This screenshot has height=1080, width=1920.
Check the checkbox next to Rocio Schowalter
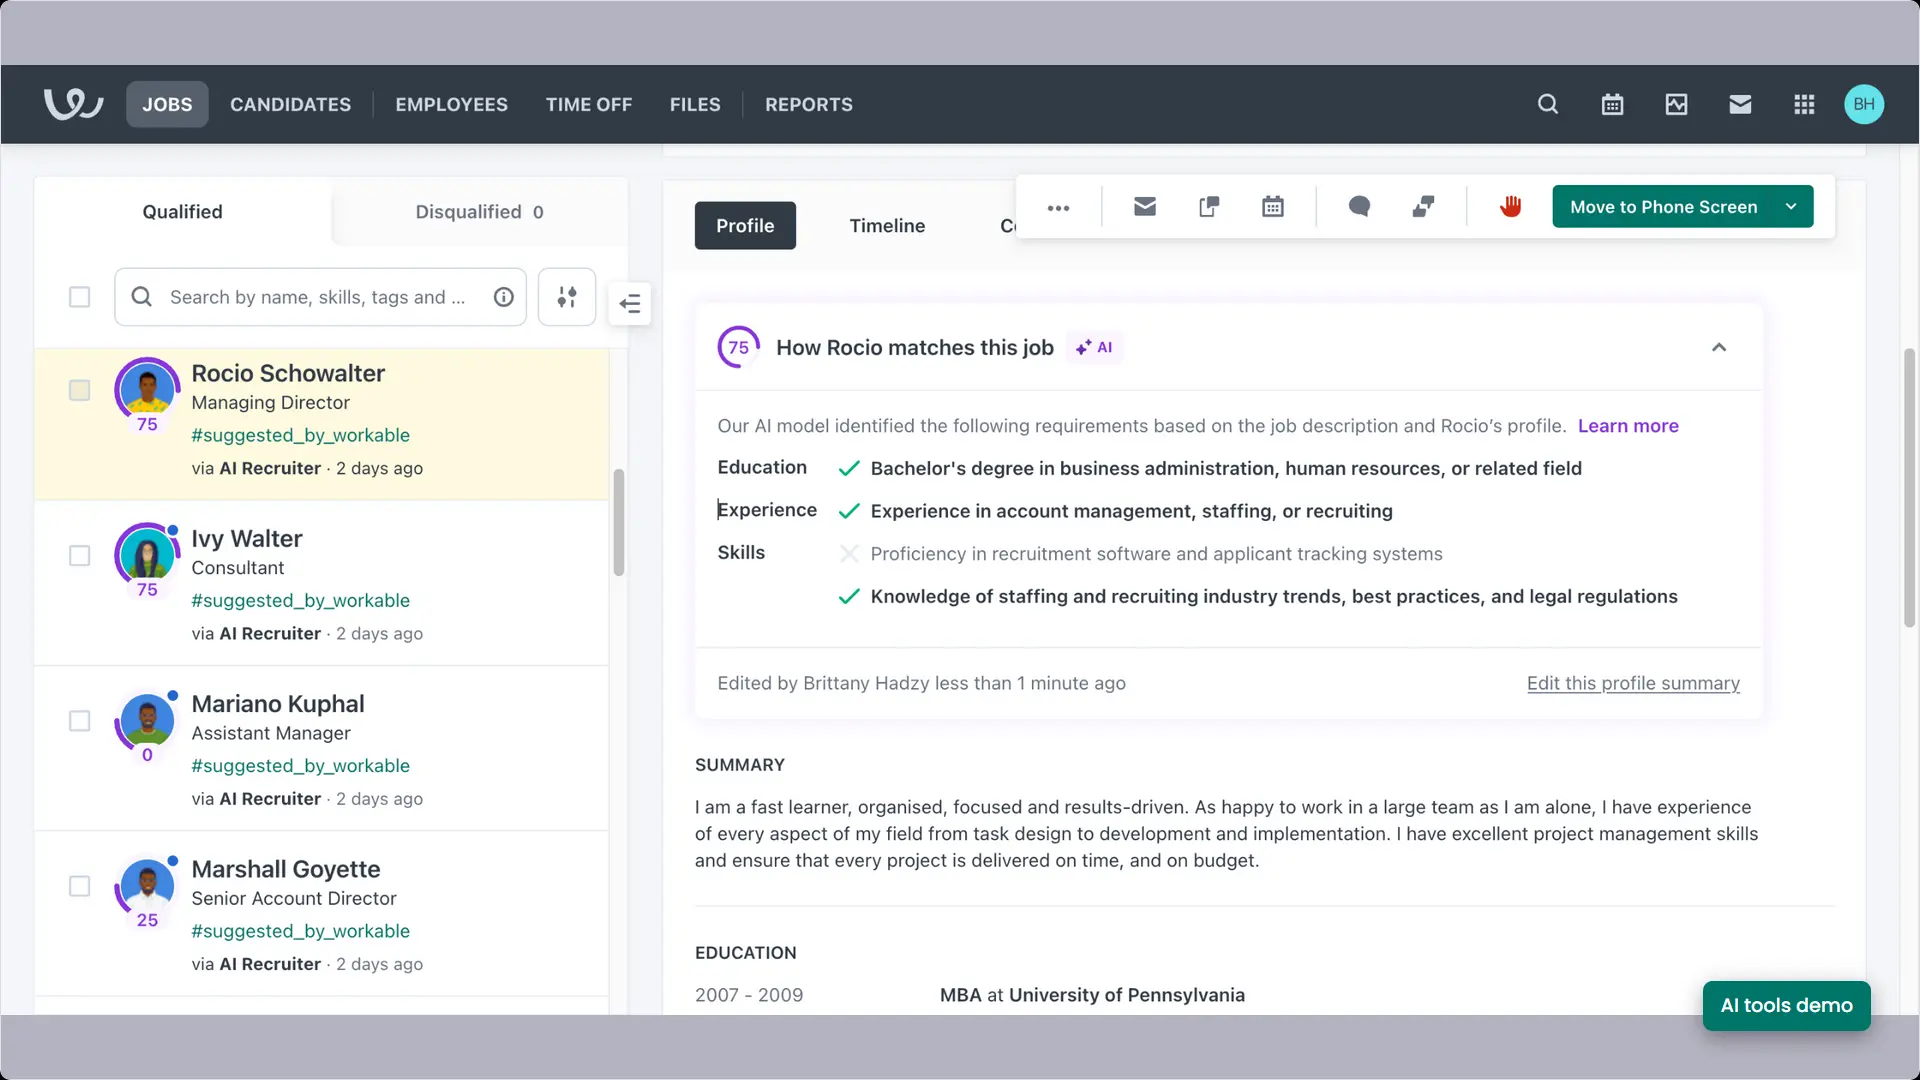pos(79,390)
